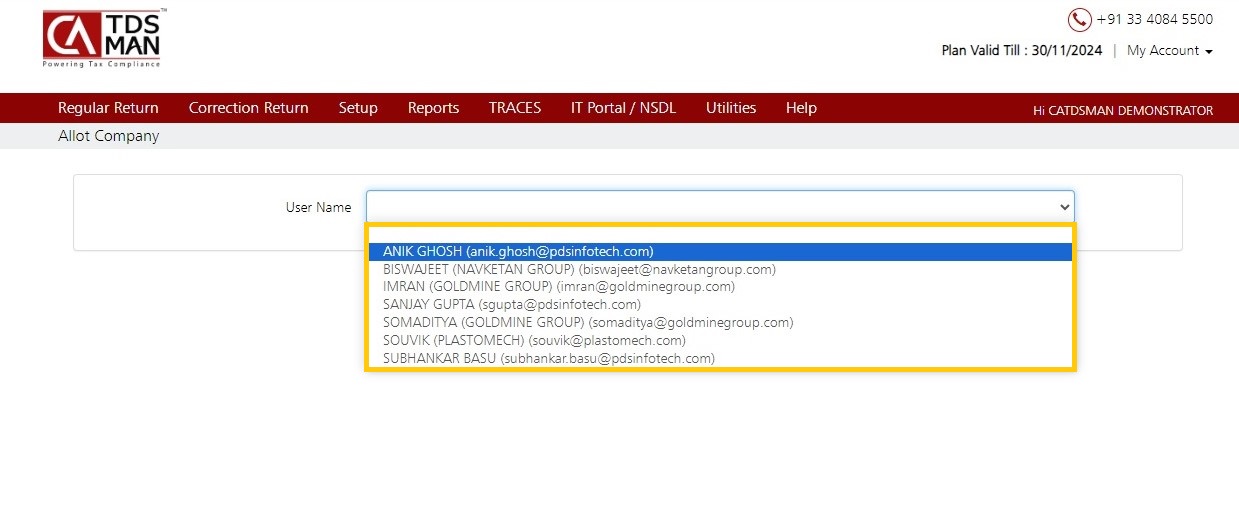This screenshot has height=527, width=1239.
Task: Click the CA TDSMAN logo
Action: point(104,38)
